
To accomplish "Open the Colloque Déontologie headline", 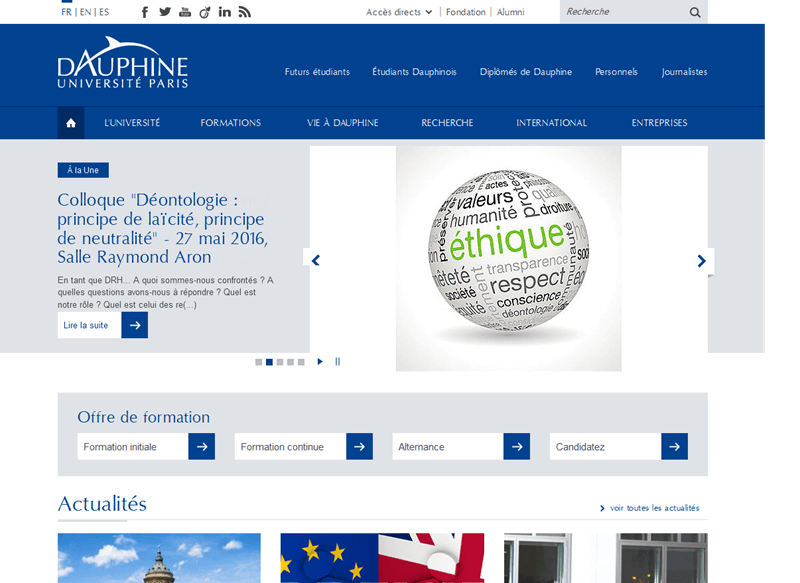I will click(163, 229).
